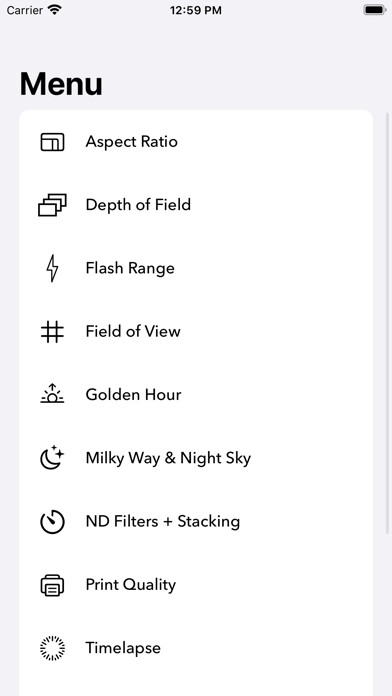This screenshot has width=392, height=696.
Task: Tap the battery indicator in status bar
Action: [x=375, y=10]
